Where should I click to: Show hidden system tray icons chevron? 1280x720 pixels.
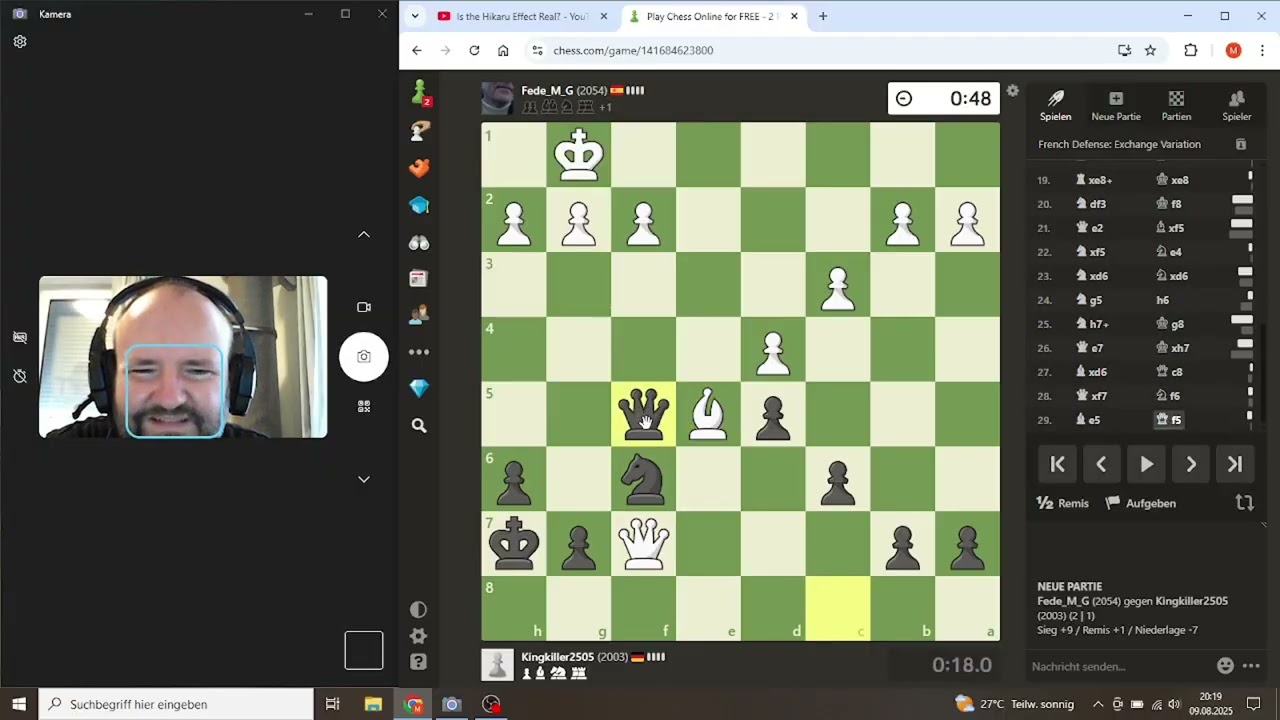pos(1098,704)
